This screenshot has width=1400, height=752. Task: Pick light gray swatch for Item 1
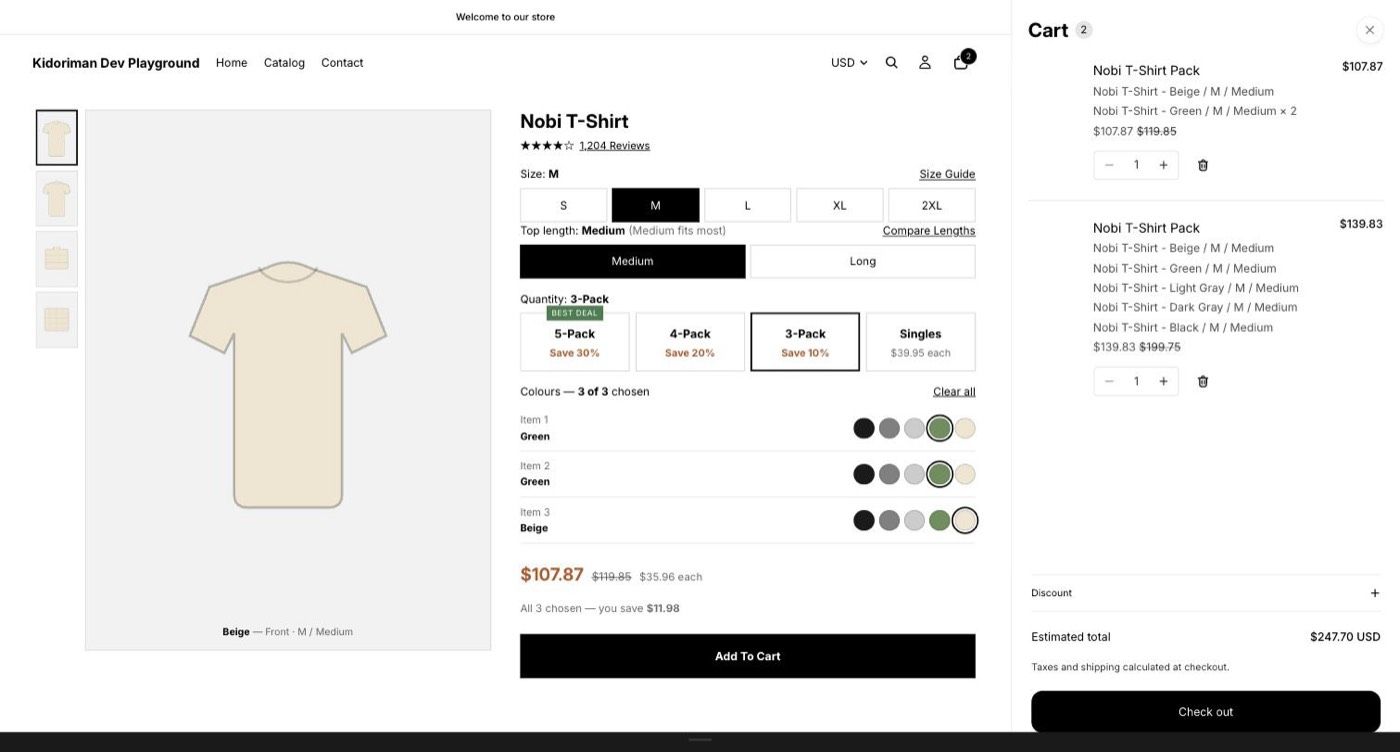(914, 428)
